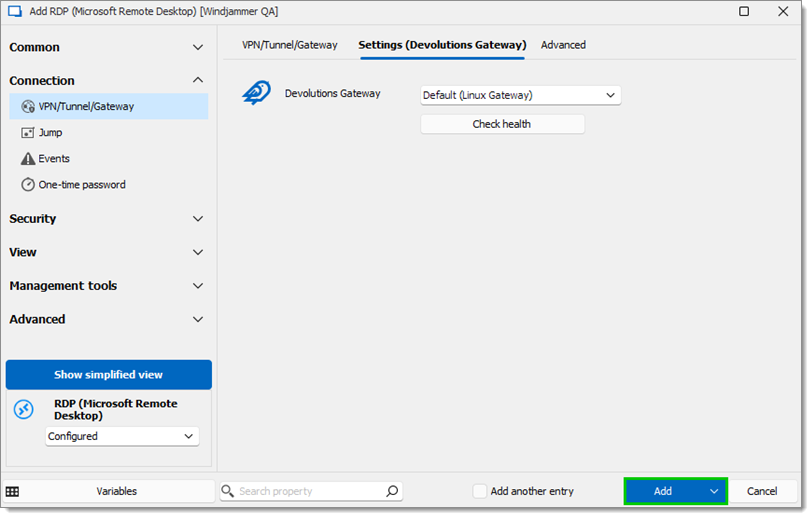Image resolution: width=812 pixels, height=518 pixels.
Task: Open the Add button dropdown arrow
Action: click(714, 491)
